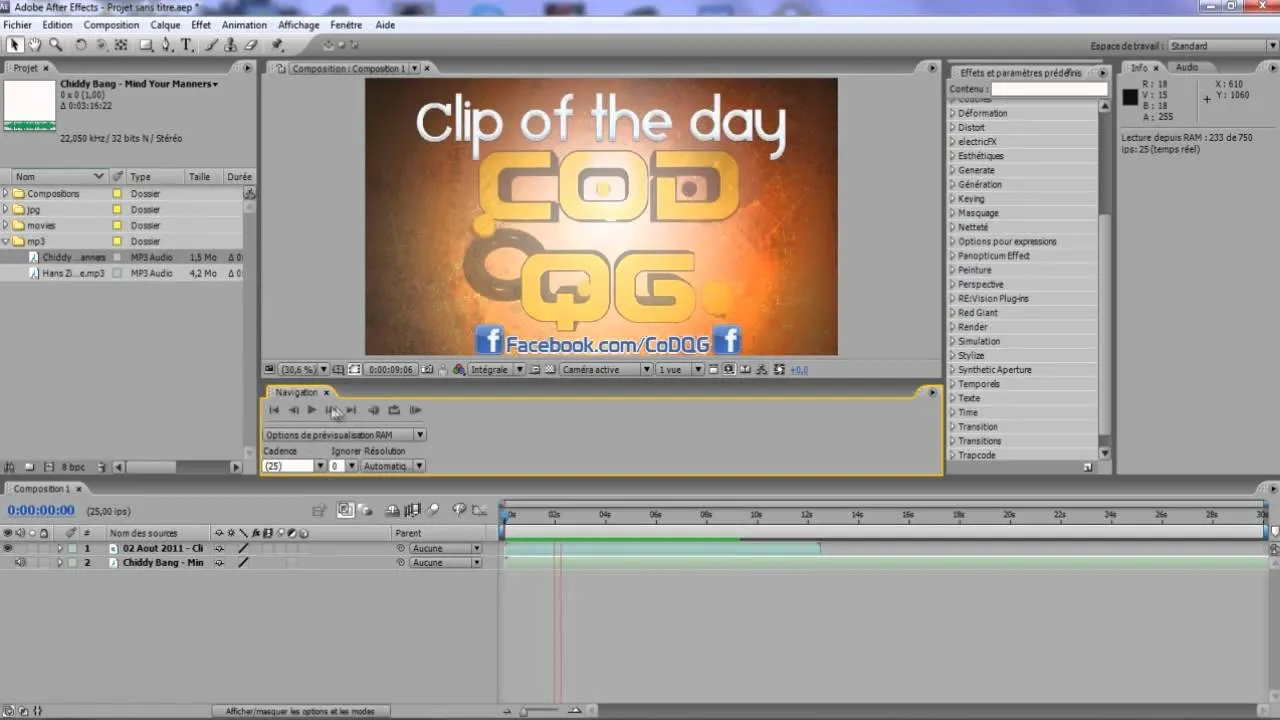The width and height of the screenshot is (1280, 720).
Task: Toggle audio mute in Navigation panel
Action: (374, 410)
